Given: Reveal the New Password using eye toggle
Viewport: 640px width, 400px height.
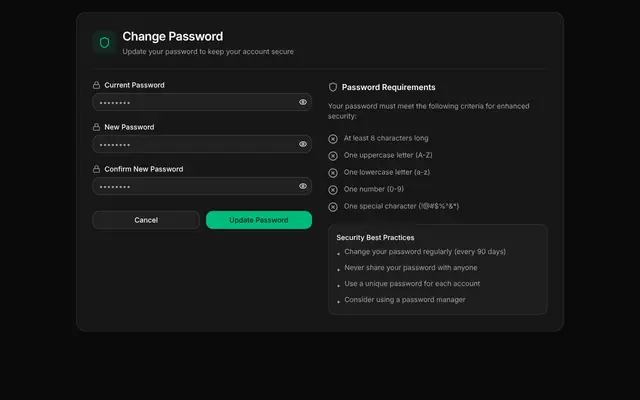Looking at the screenshot, I should coord(303,144).
